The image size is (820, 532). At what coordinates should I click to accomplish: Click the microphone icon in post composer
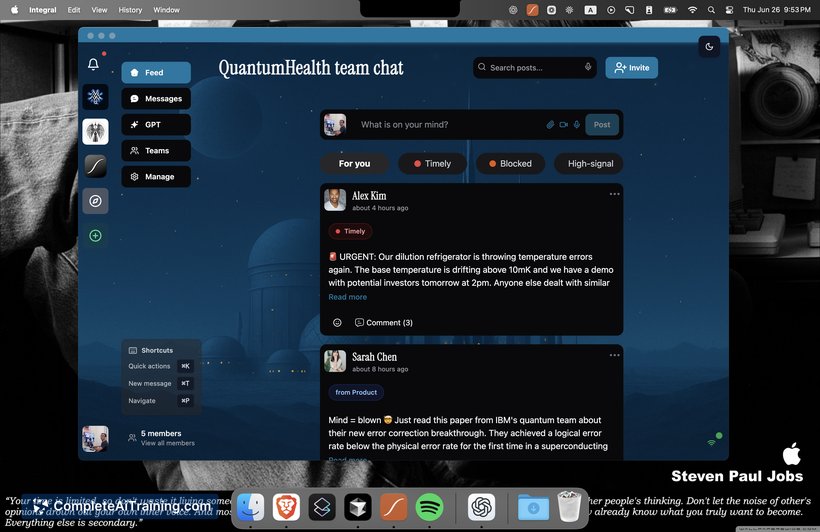[576, 124]
